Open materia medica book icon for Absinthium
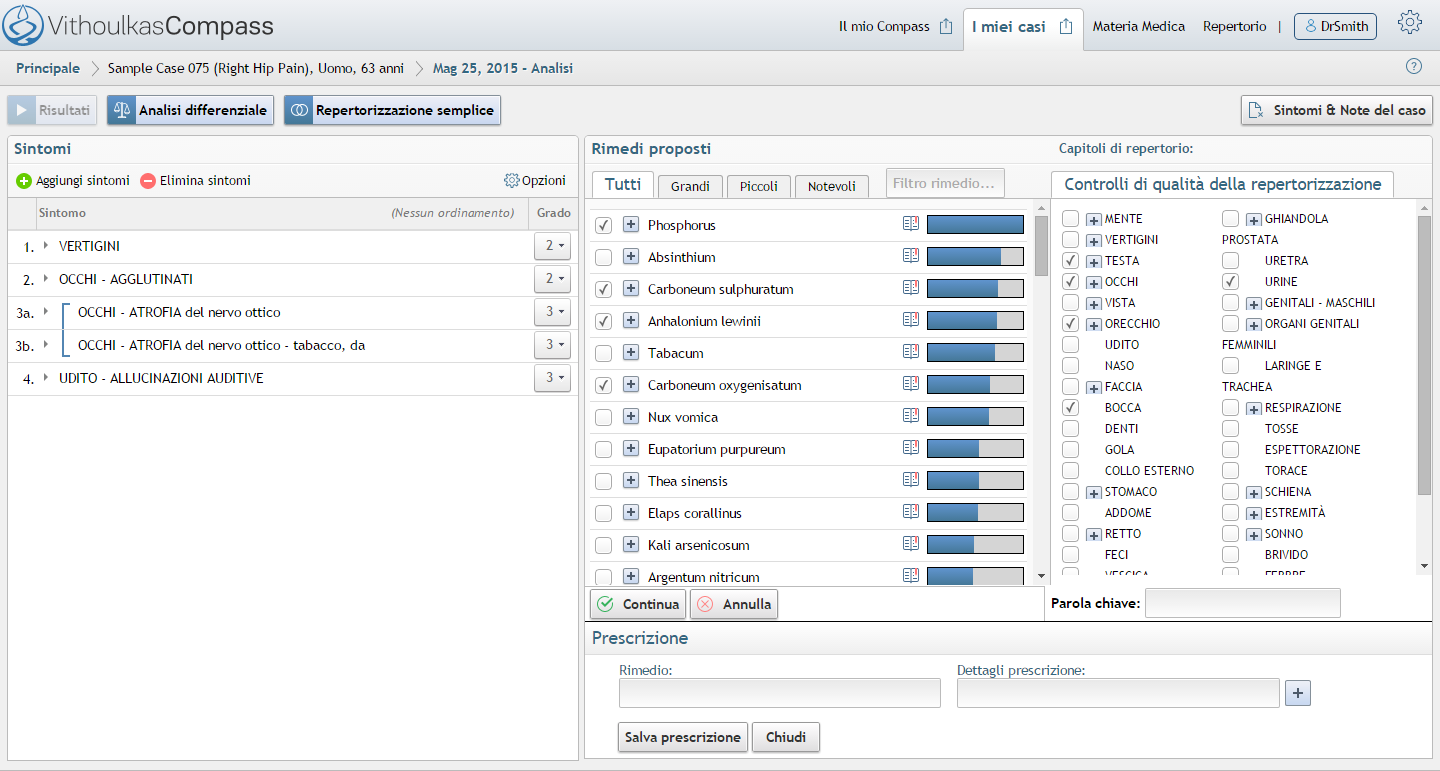This screenshot has width=1440, height=771. (910, 256)
